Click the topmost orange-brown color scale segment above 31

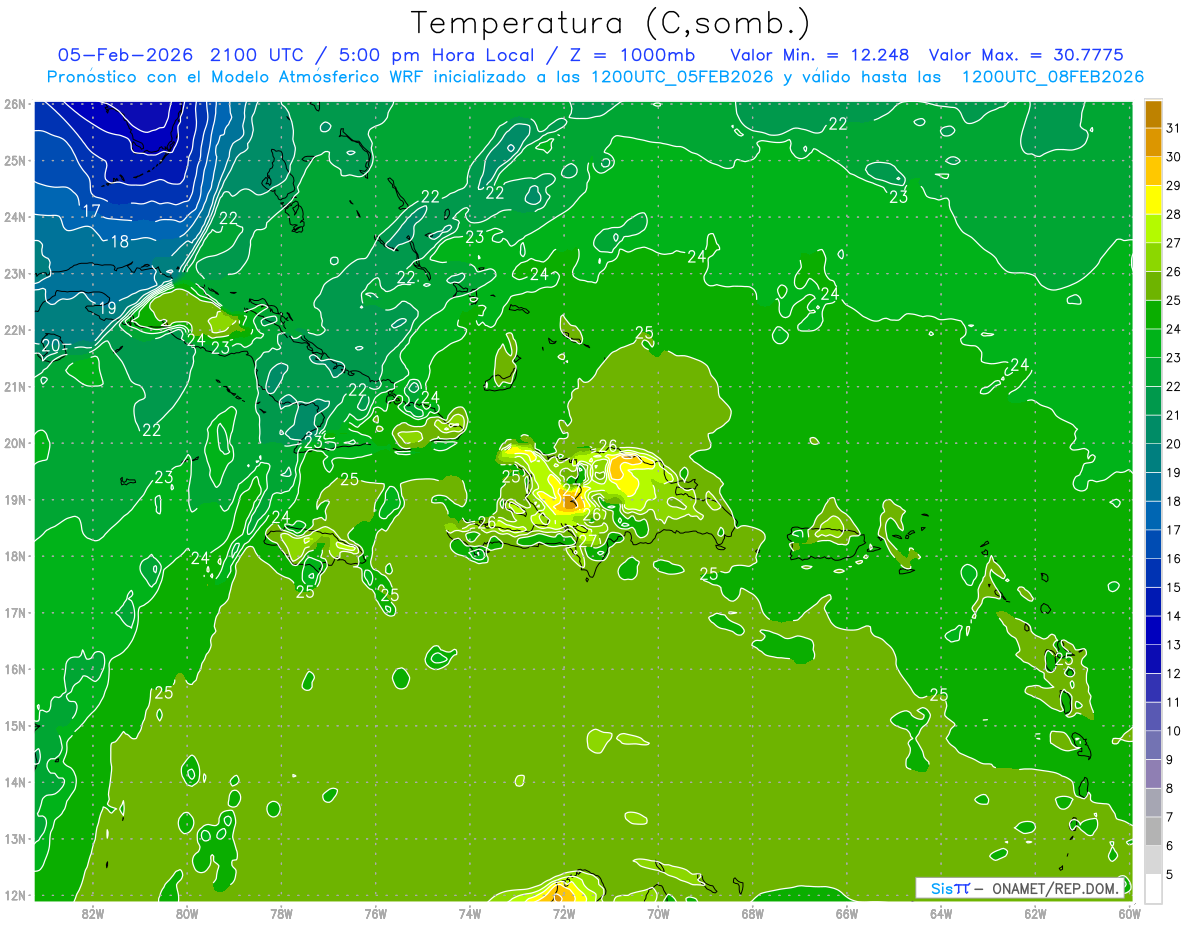coord(1153,114)
